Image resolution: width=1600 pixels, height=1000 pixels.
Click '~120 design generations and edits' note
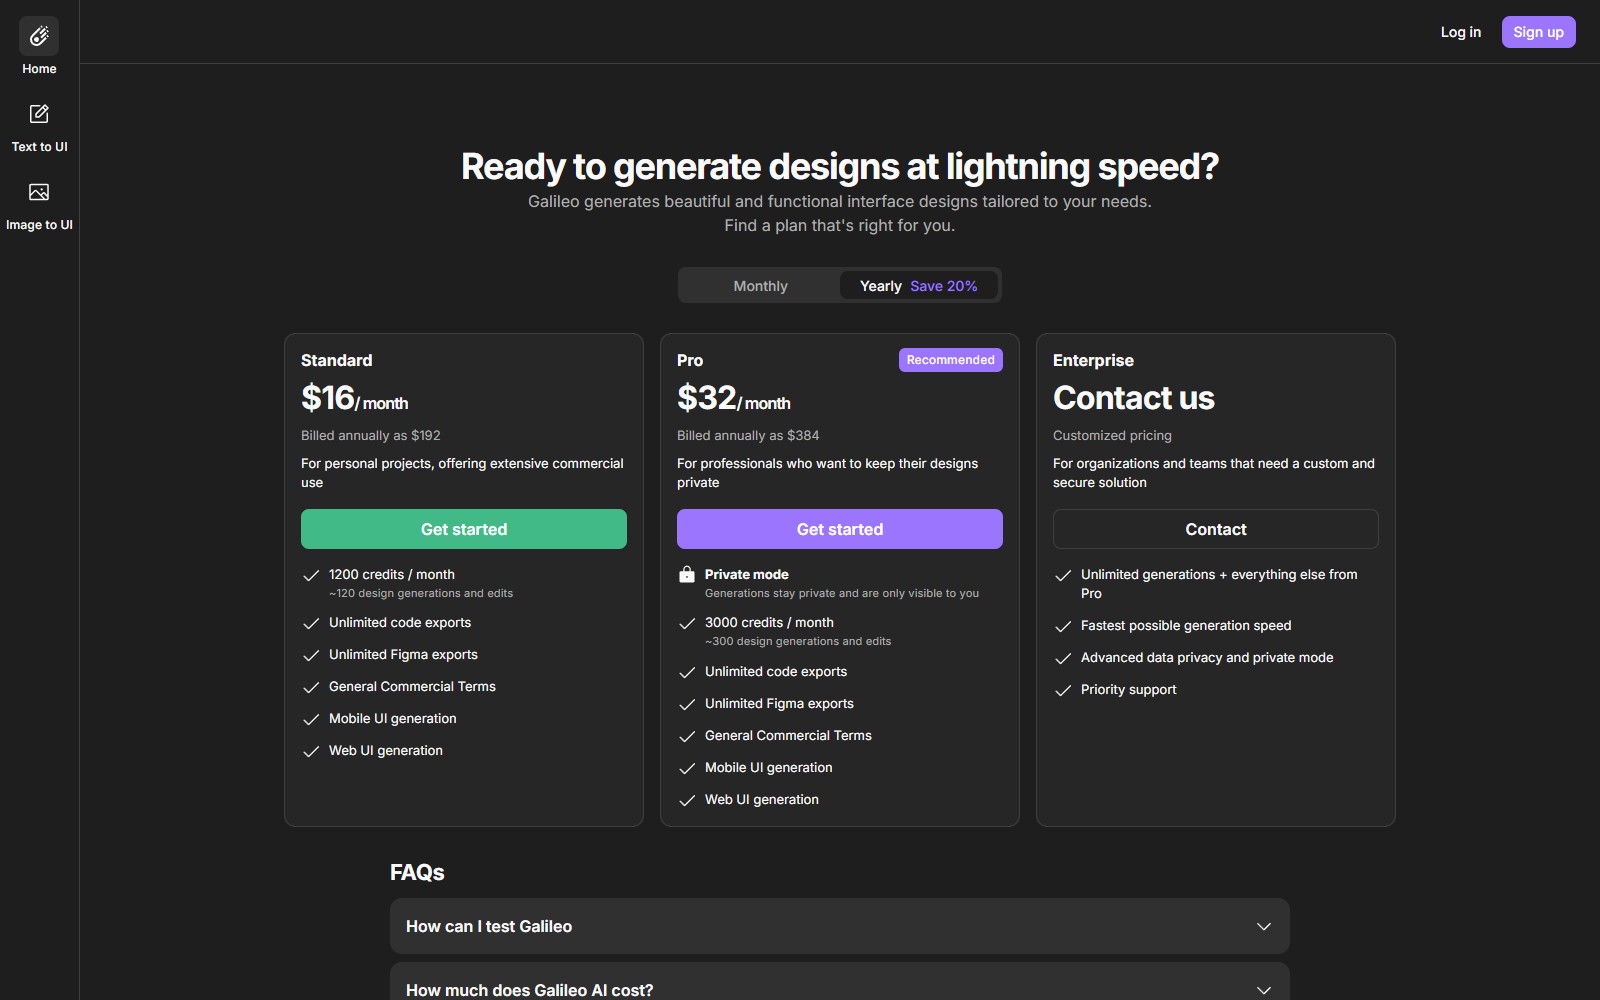[421, 593]
